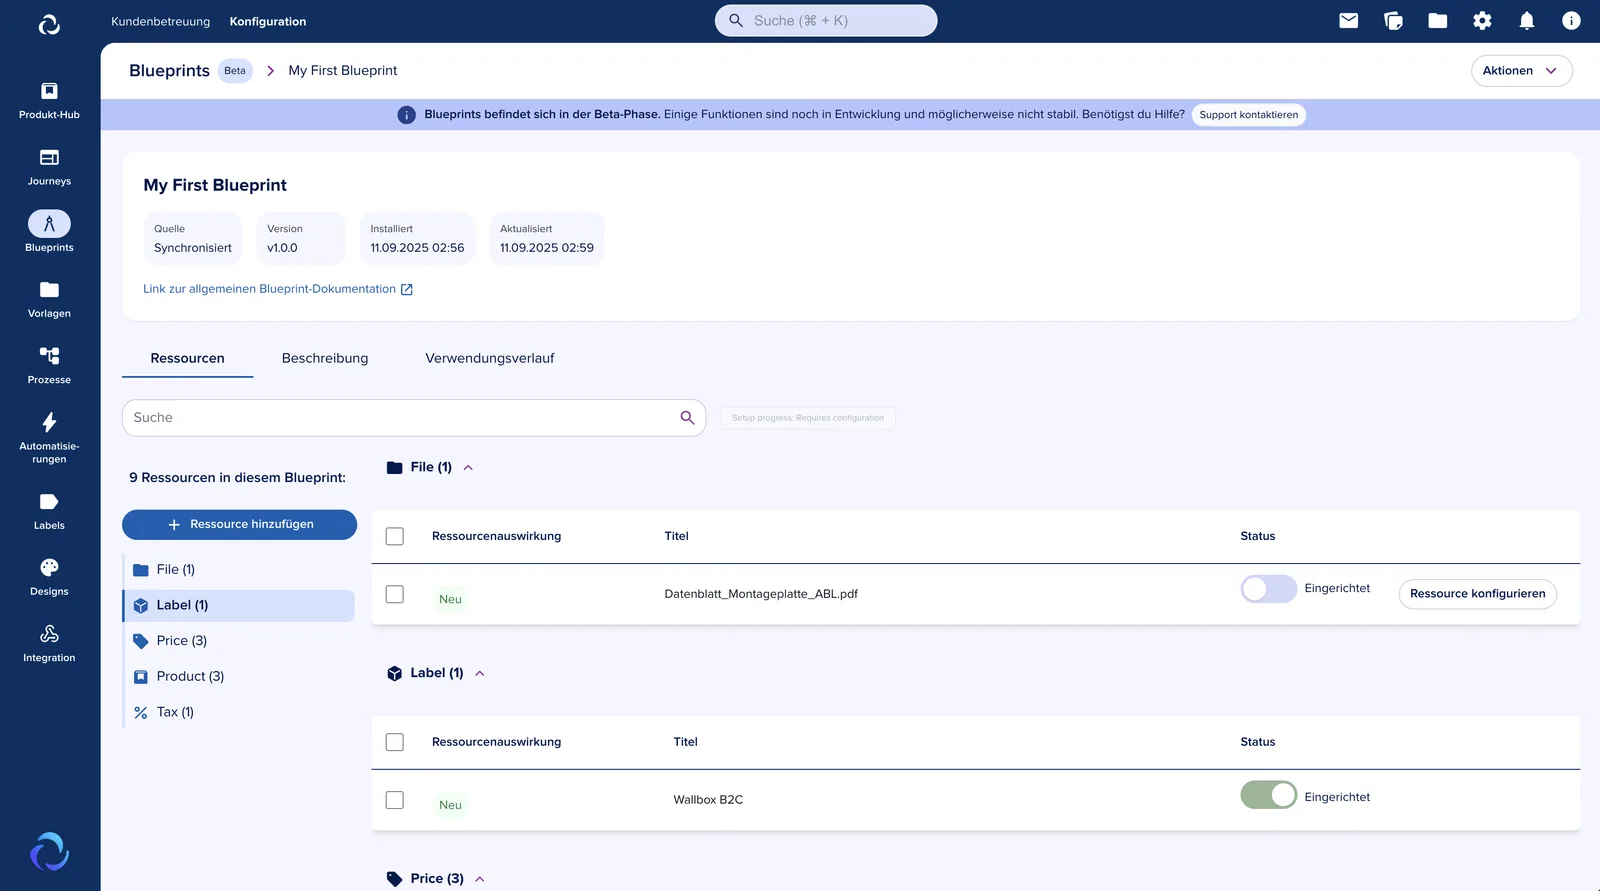
Task: Open the copy/documents icon in top bar
Action: (x=1393, y=21)
